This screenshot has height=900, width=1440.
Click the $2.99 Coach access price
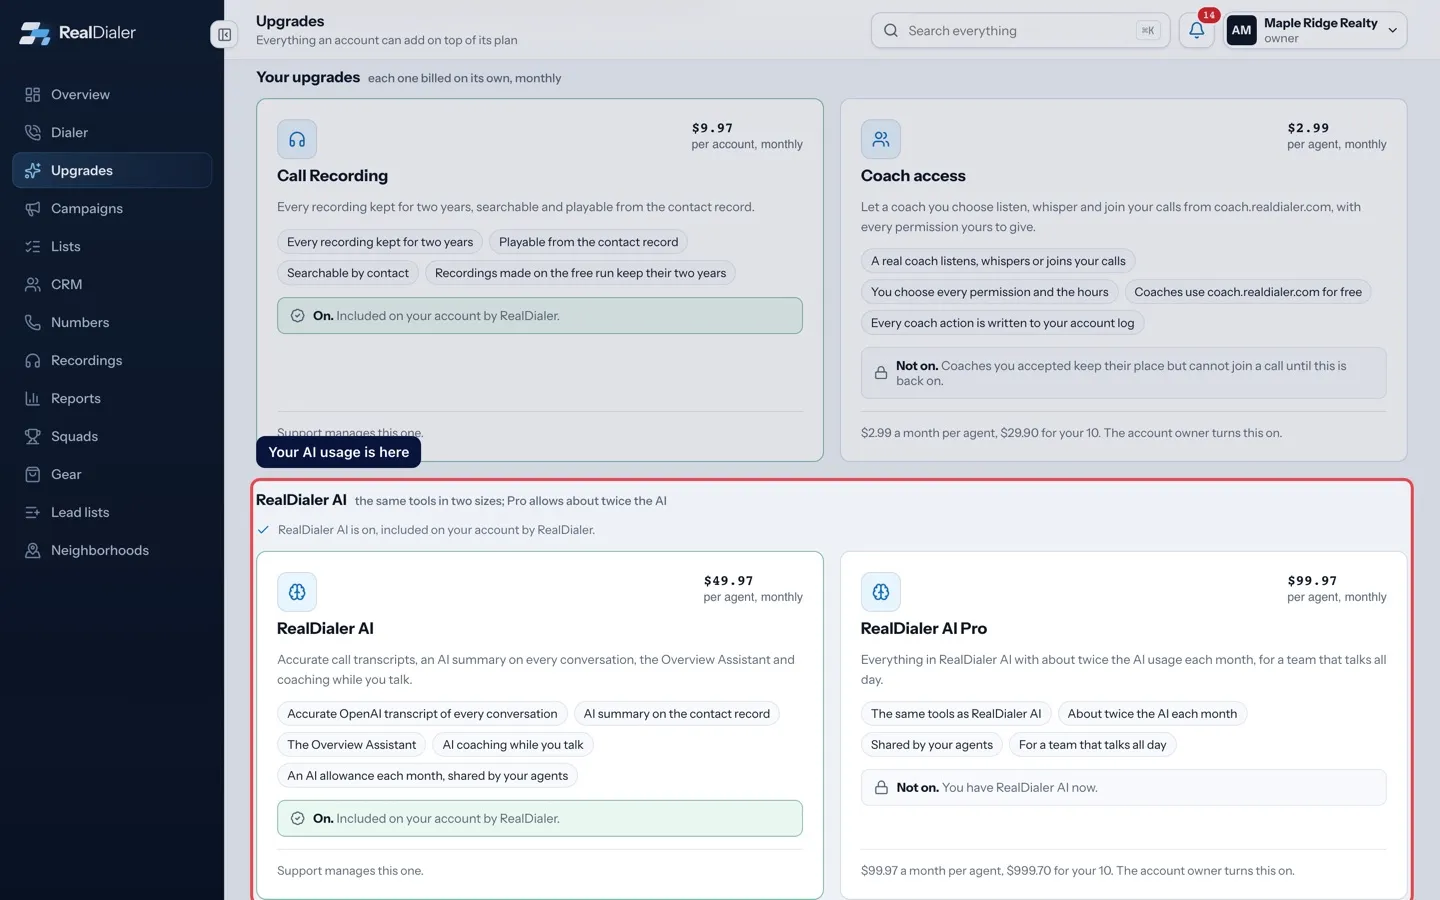pyautogui.click(x=1309, y=128)
